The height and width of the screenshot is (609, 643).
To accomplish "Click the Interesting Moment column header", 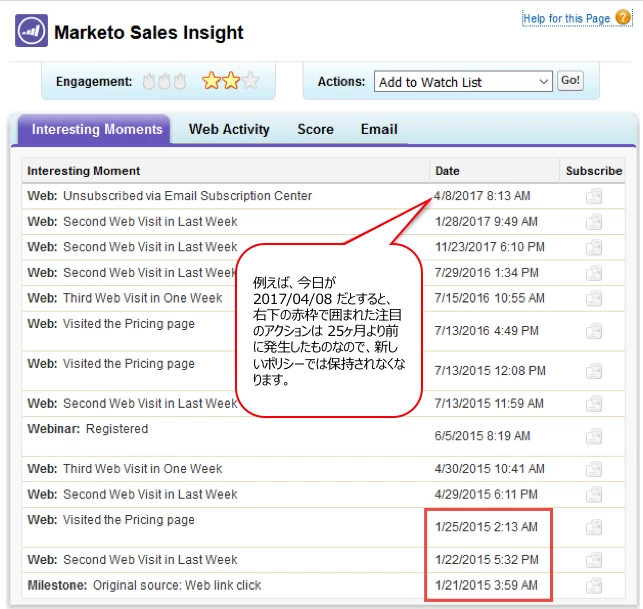I will pyautogui.click(x=84, y=171).
